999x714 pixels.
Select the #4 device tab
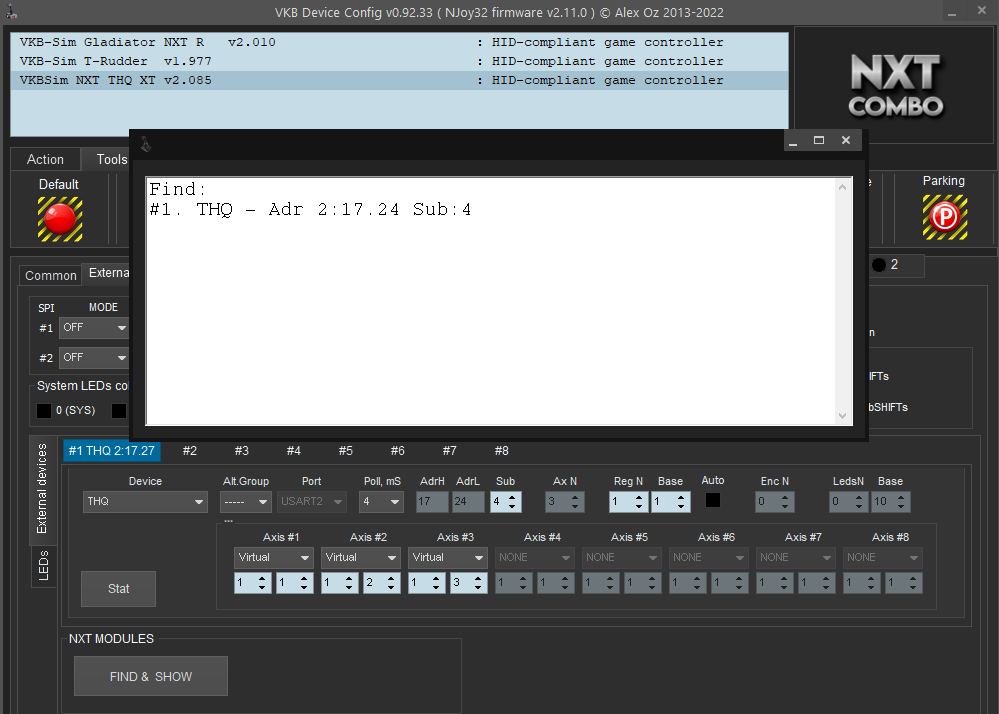click(294, 451)
